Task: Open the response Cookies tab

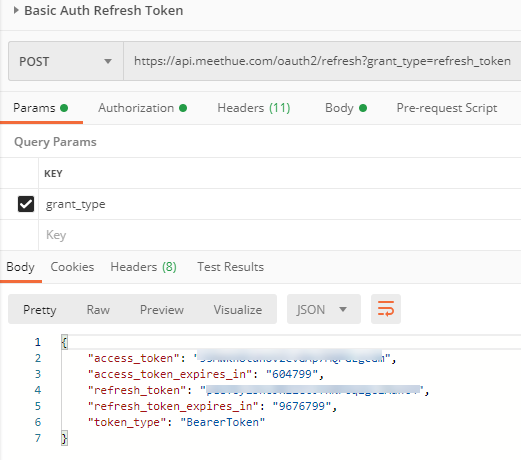Action: point(72,267)
